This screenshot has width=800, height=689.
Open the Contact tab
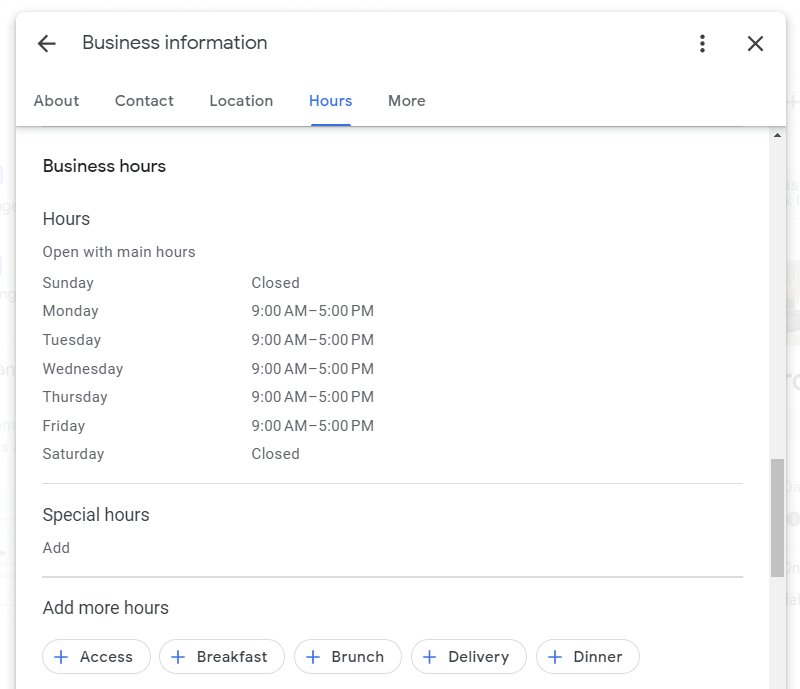[x=144, y=101]
